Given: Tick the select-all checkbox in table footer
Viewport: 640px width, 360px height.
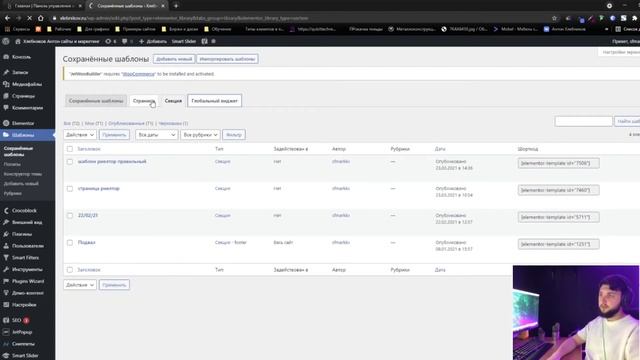Looking at the screenshot, I should click(70, 270).
